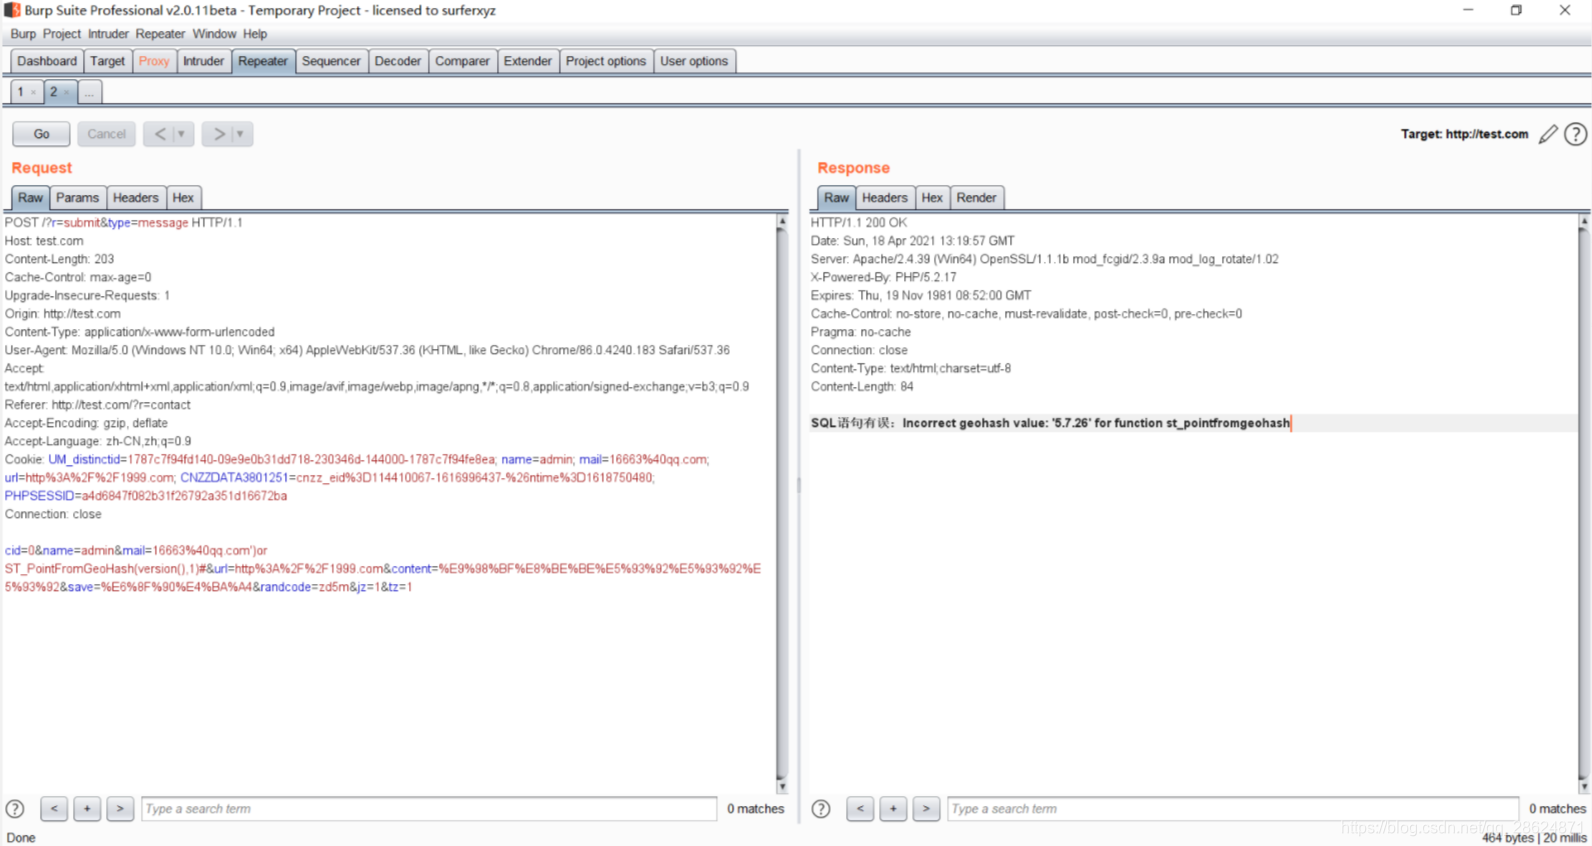Show the response Render view
This screenshot has width=1592, height=846.
point(977,198)
